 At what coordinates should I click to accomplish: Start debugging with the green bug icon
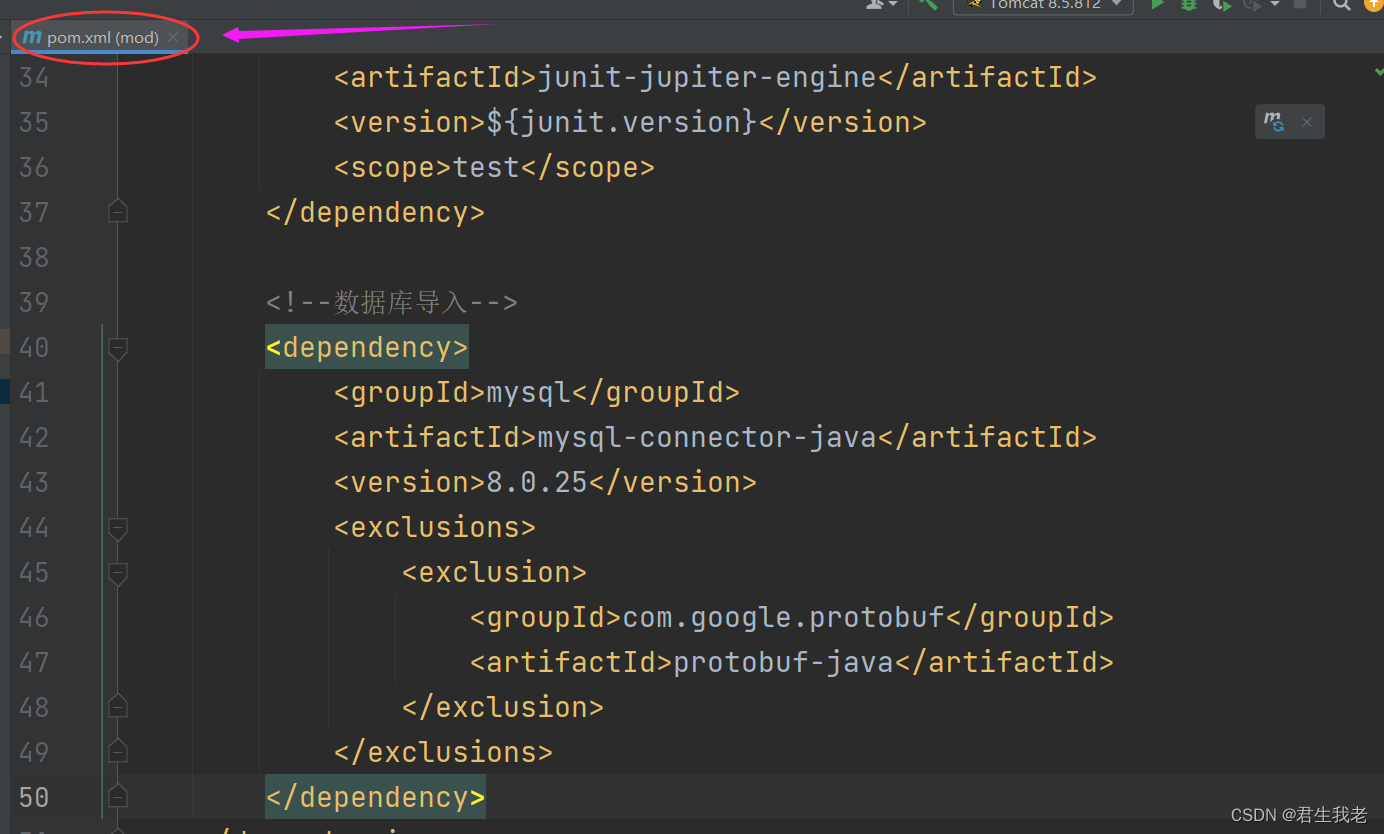point(1189,4)
